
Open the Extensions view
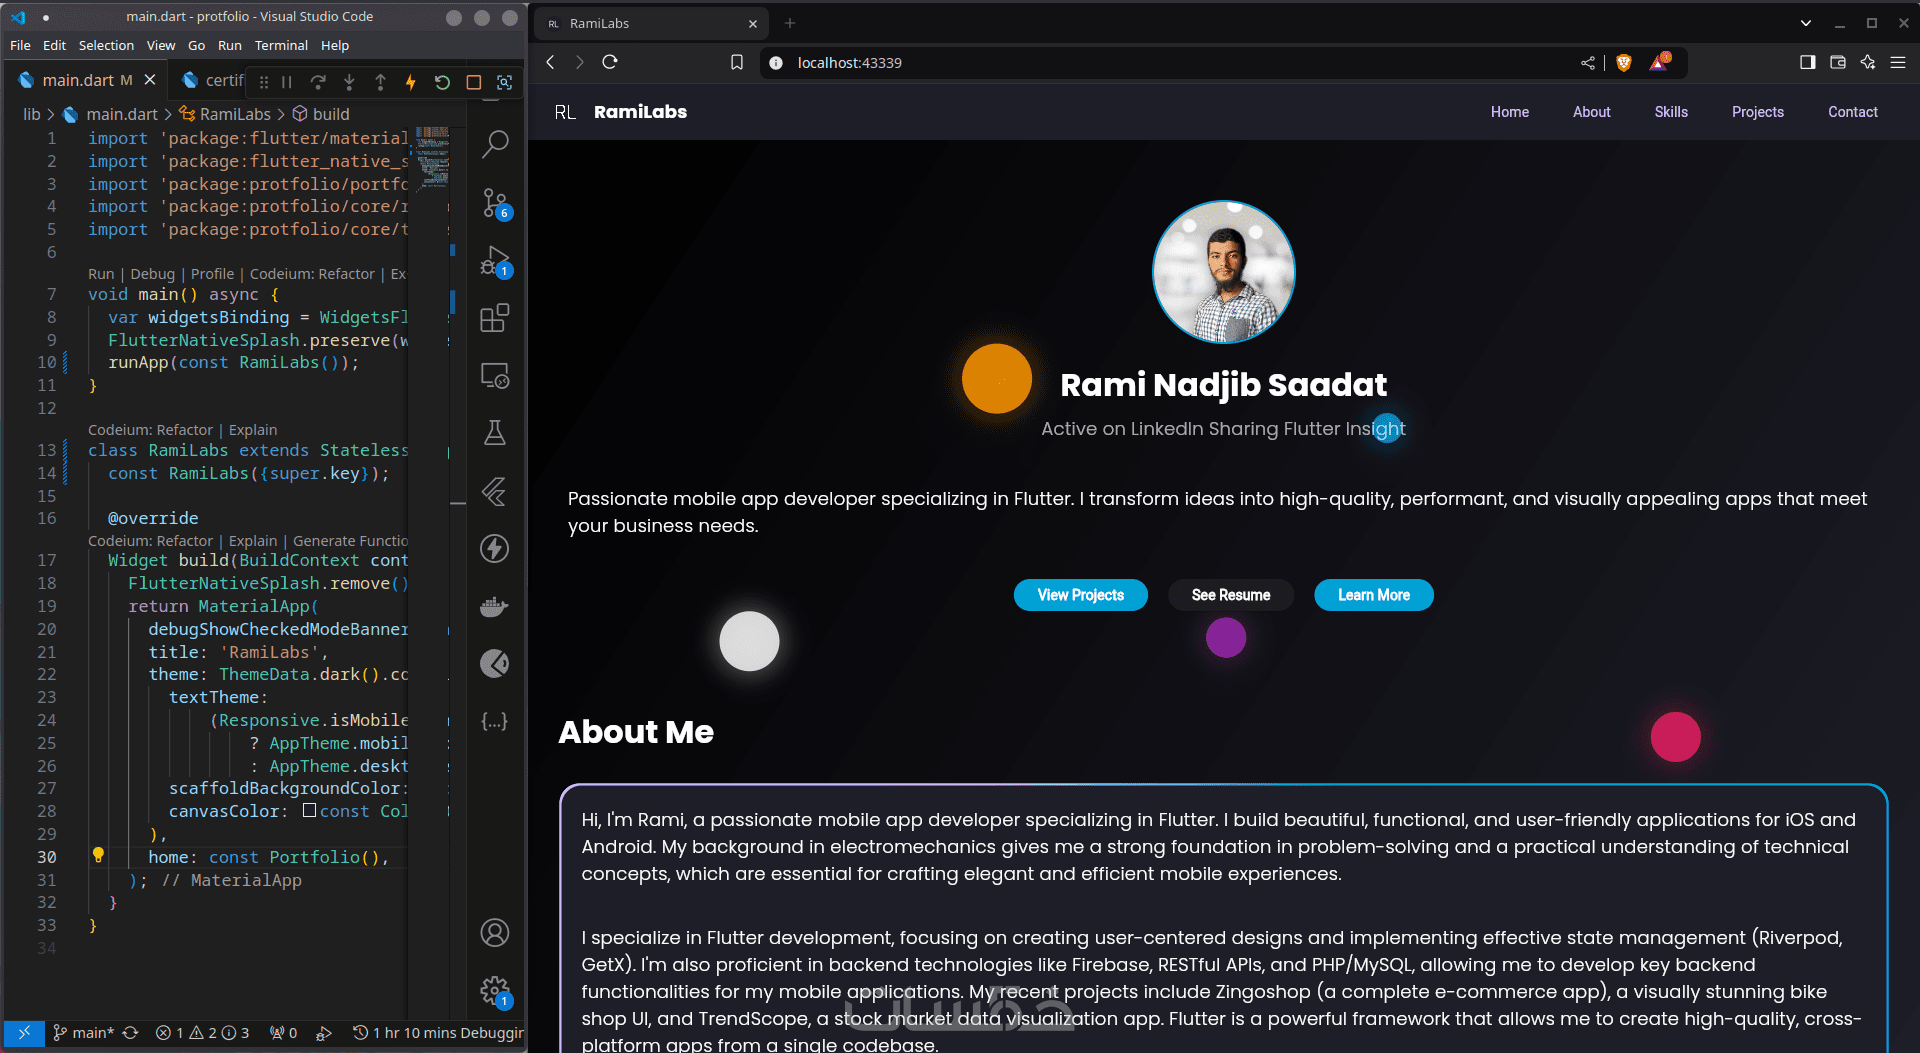pyautogui.click(x=495, y=318)
